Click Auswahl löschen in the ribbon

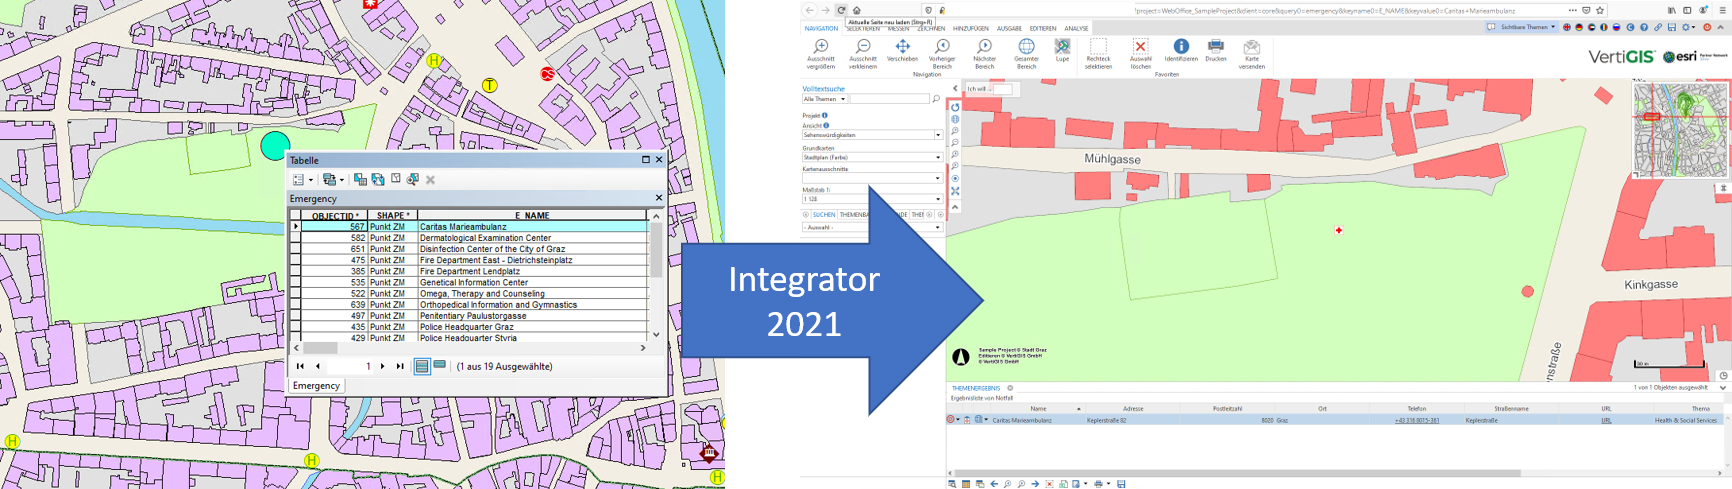point(1140,48)
